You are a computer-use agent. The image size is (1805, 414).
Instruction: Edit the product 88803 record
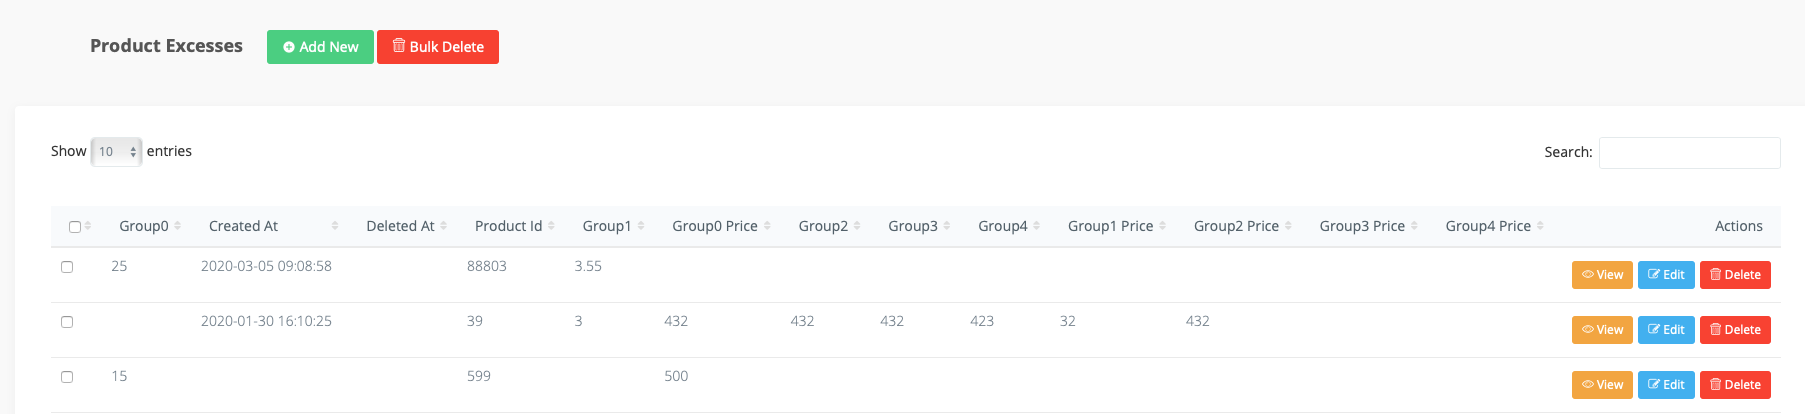(1666, 275)
